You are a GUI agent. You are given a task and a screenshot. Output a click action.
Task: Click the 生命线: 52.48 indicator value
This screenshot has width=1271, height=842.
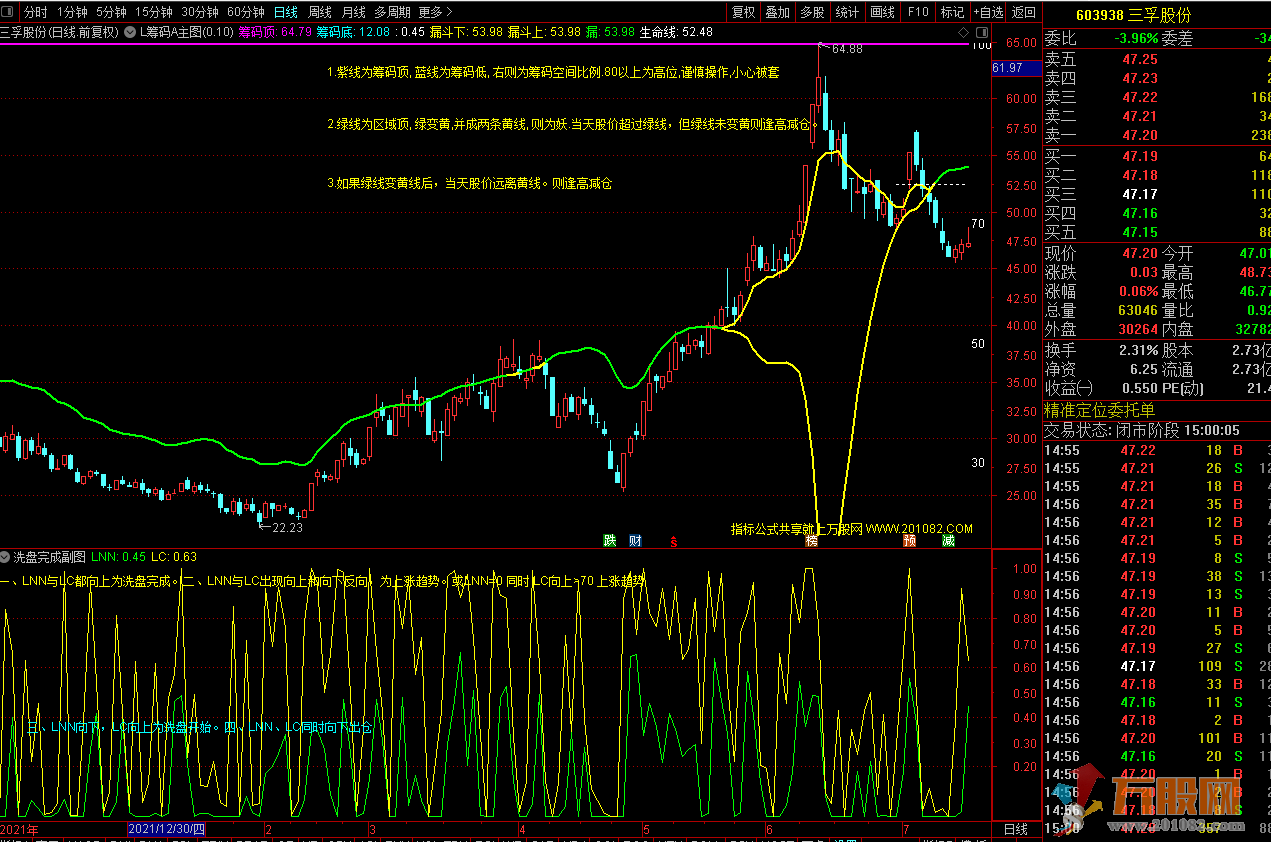676,32
